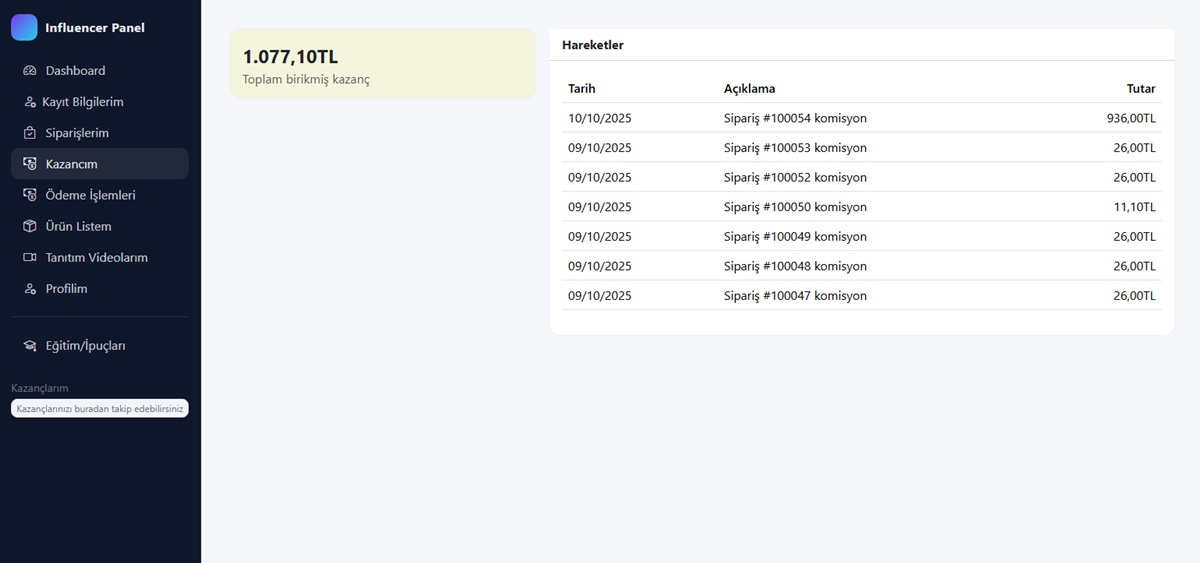Go to the Profilim page

click(x=66, y=289)
